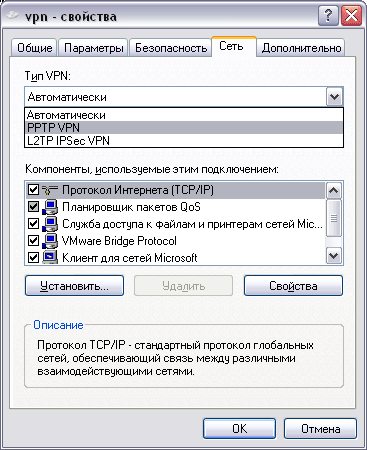The width and height of the screenshot is (367, 450).
Task: Click the Свойства button
Action: [293, 286]
